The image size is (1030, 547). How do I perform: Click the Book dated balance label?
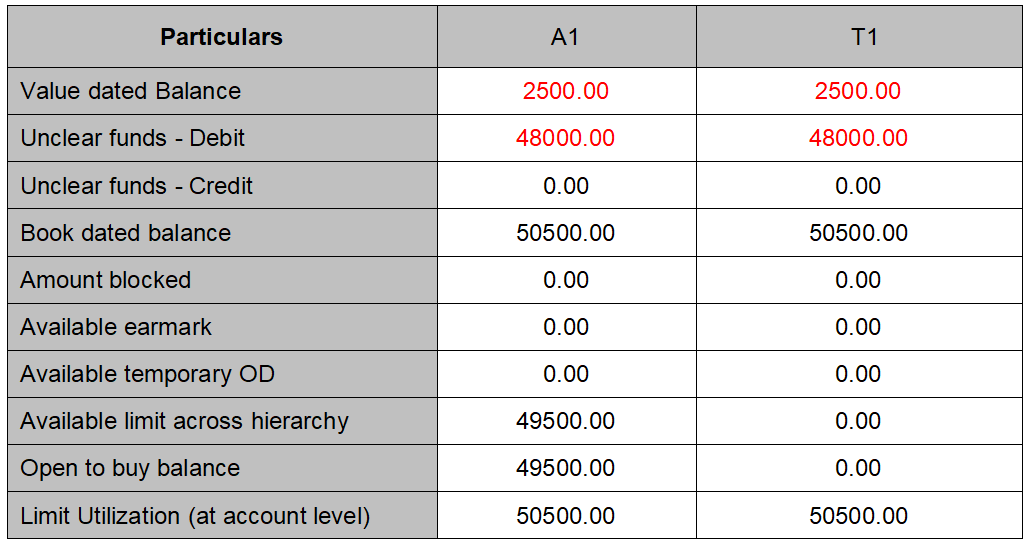click(x=125, y=233)
